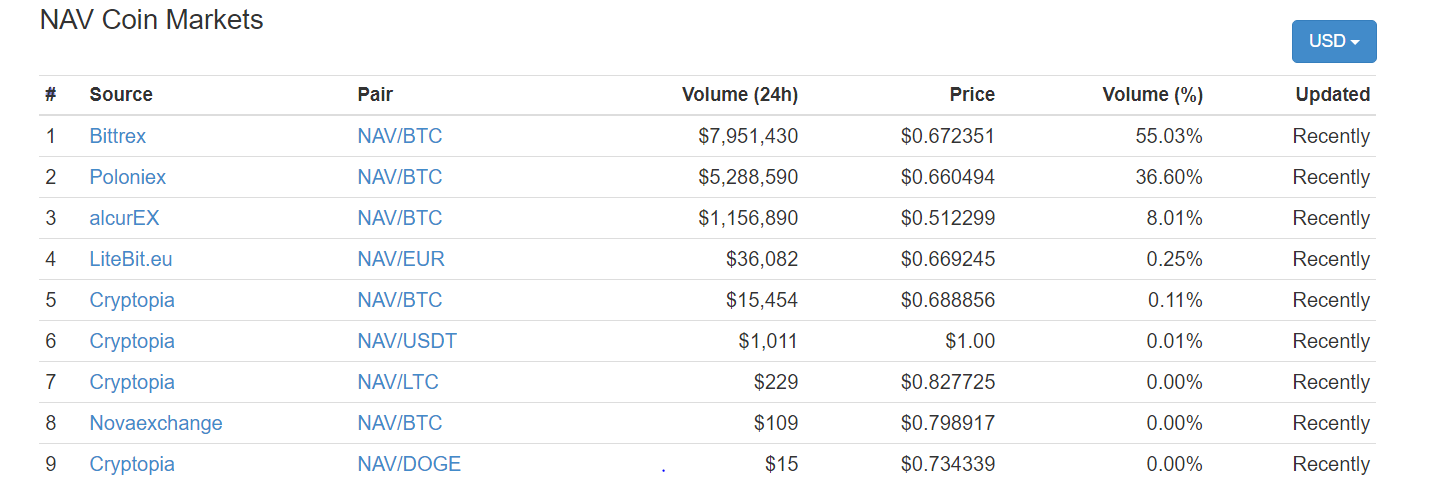This screenshot has height=501, width=1447.
Task: Select the NAV/EUR pair link
Action: pos(401,259)
